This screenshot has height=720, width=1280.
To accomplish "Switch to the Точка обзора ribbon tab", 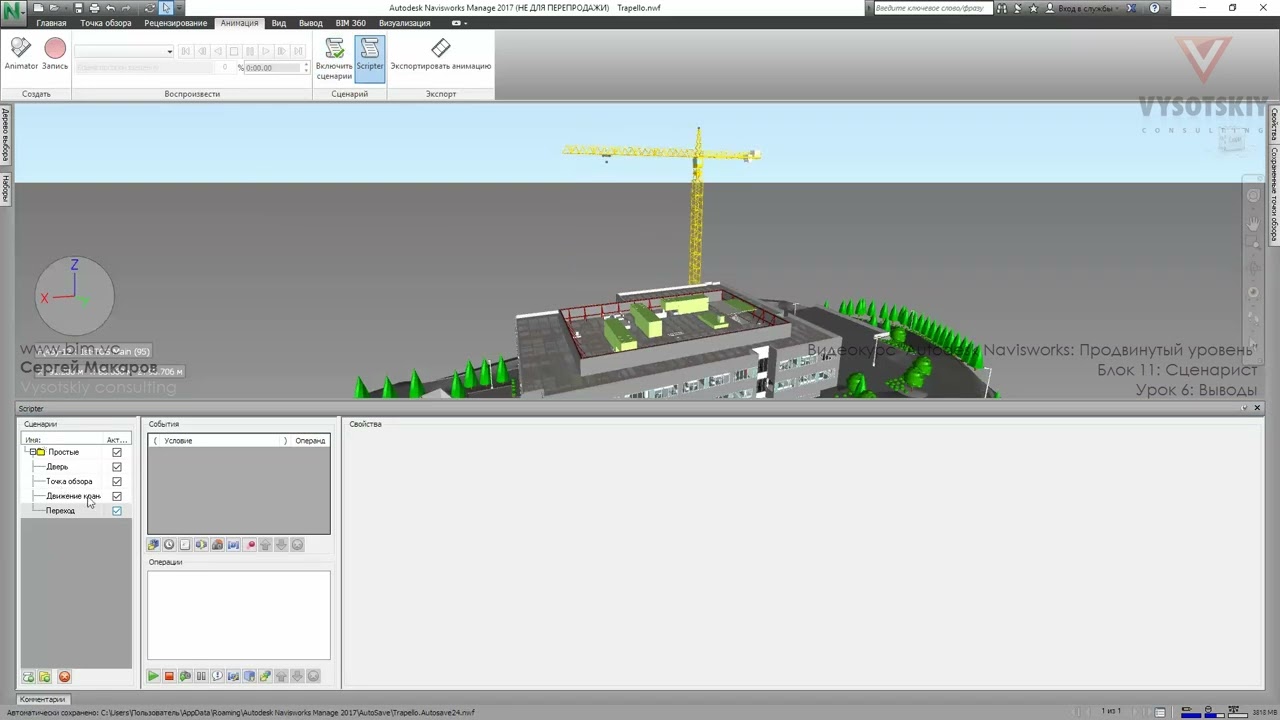I will 106,23.
